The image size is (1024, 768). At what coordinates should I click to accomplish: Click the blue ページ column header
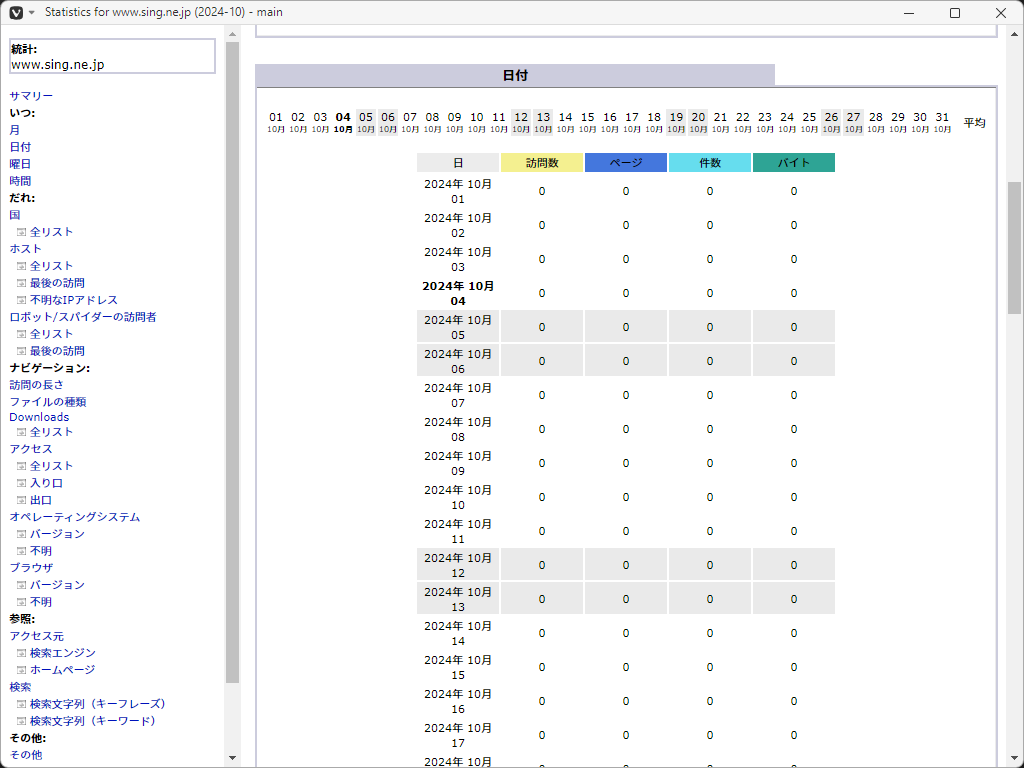click(626, 163)
